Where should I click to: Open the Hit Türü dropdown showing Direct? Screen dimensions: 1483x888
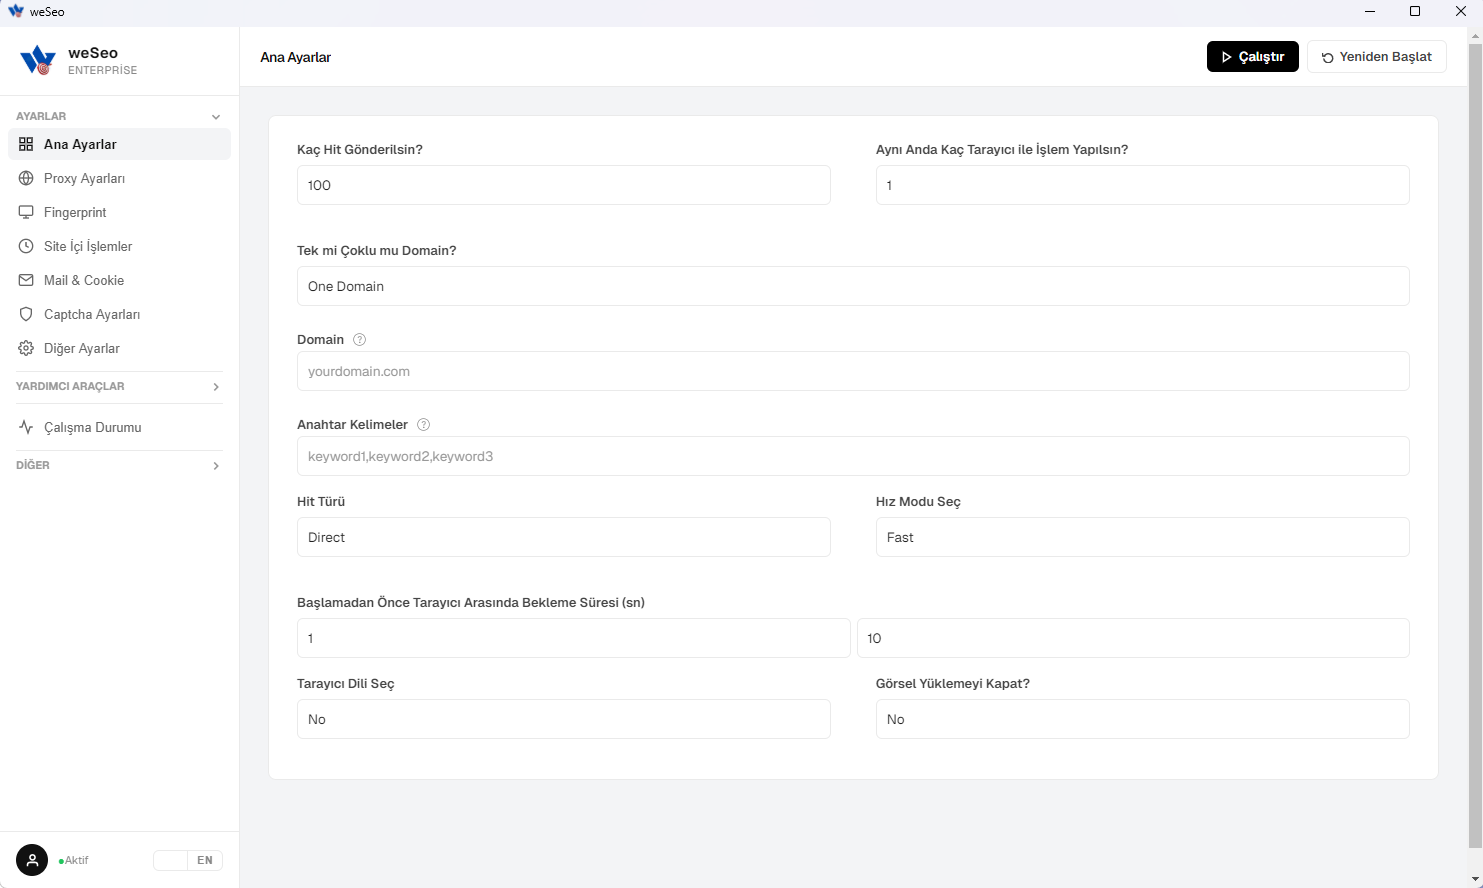coord(564,537)
